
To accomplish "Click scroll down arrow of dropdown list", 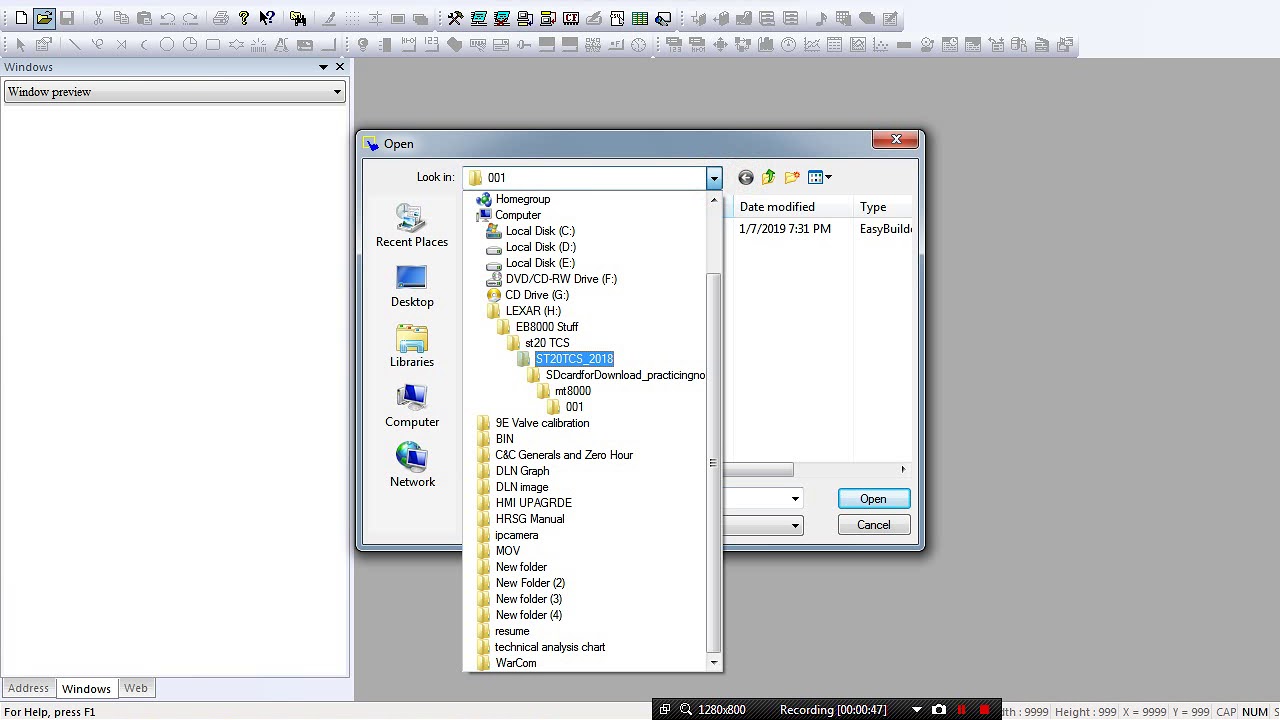I will (714, 663).
